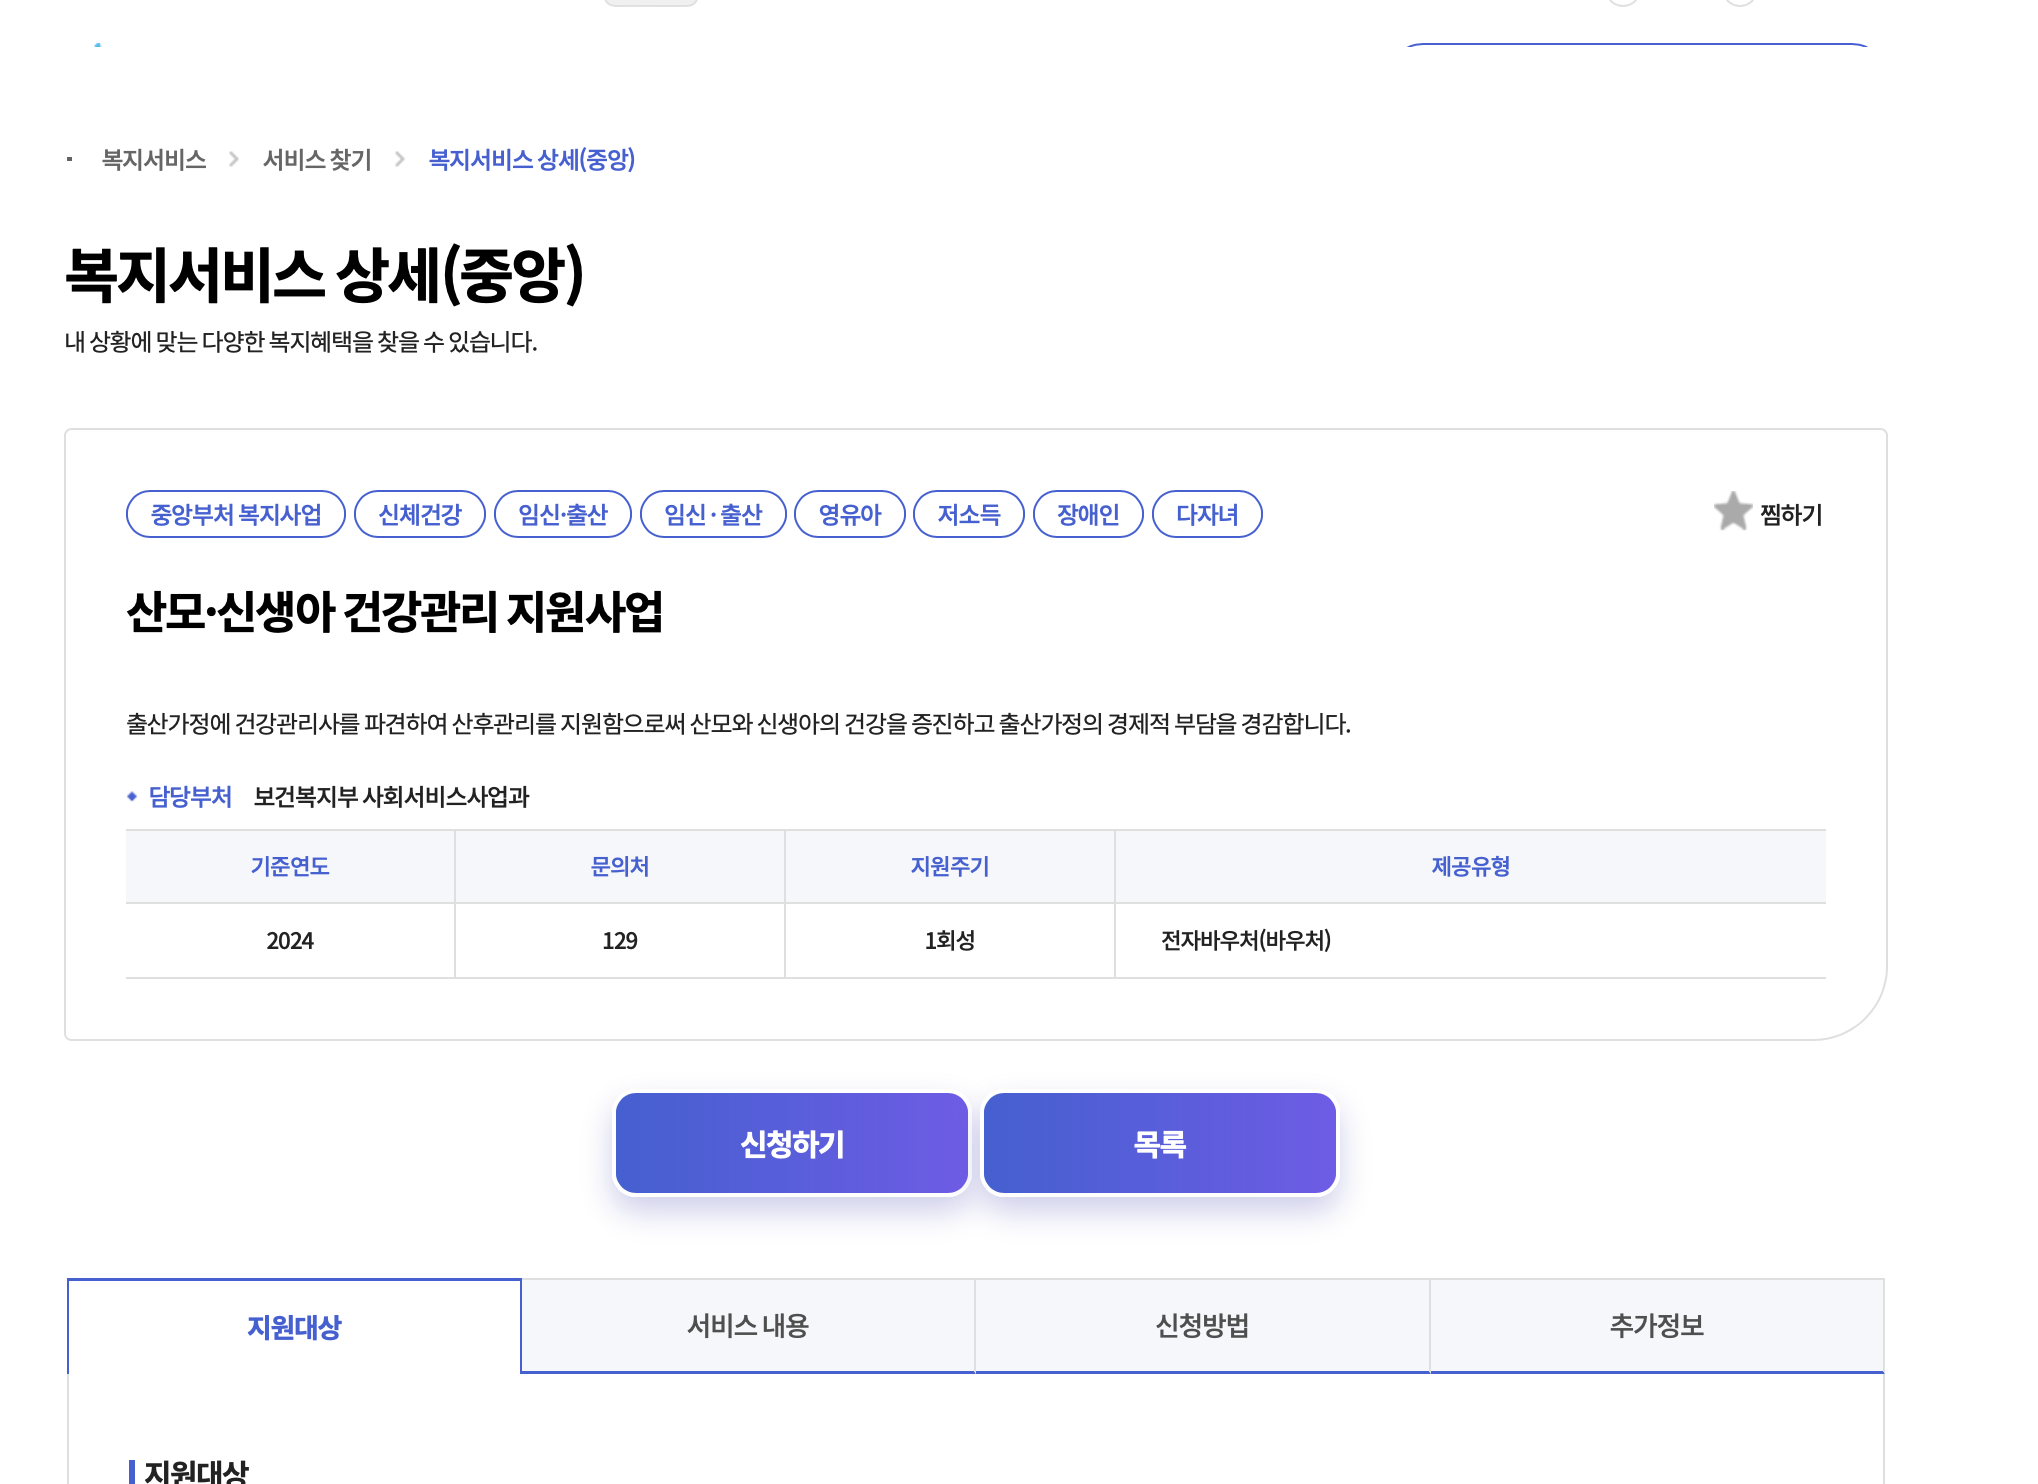
Task: Click chevron after 복지서비스 breadcrumb
Action: coord(234,160)
